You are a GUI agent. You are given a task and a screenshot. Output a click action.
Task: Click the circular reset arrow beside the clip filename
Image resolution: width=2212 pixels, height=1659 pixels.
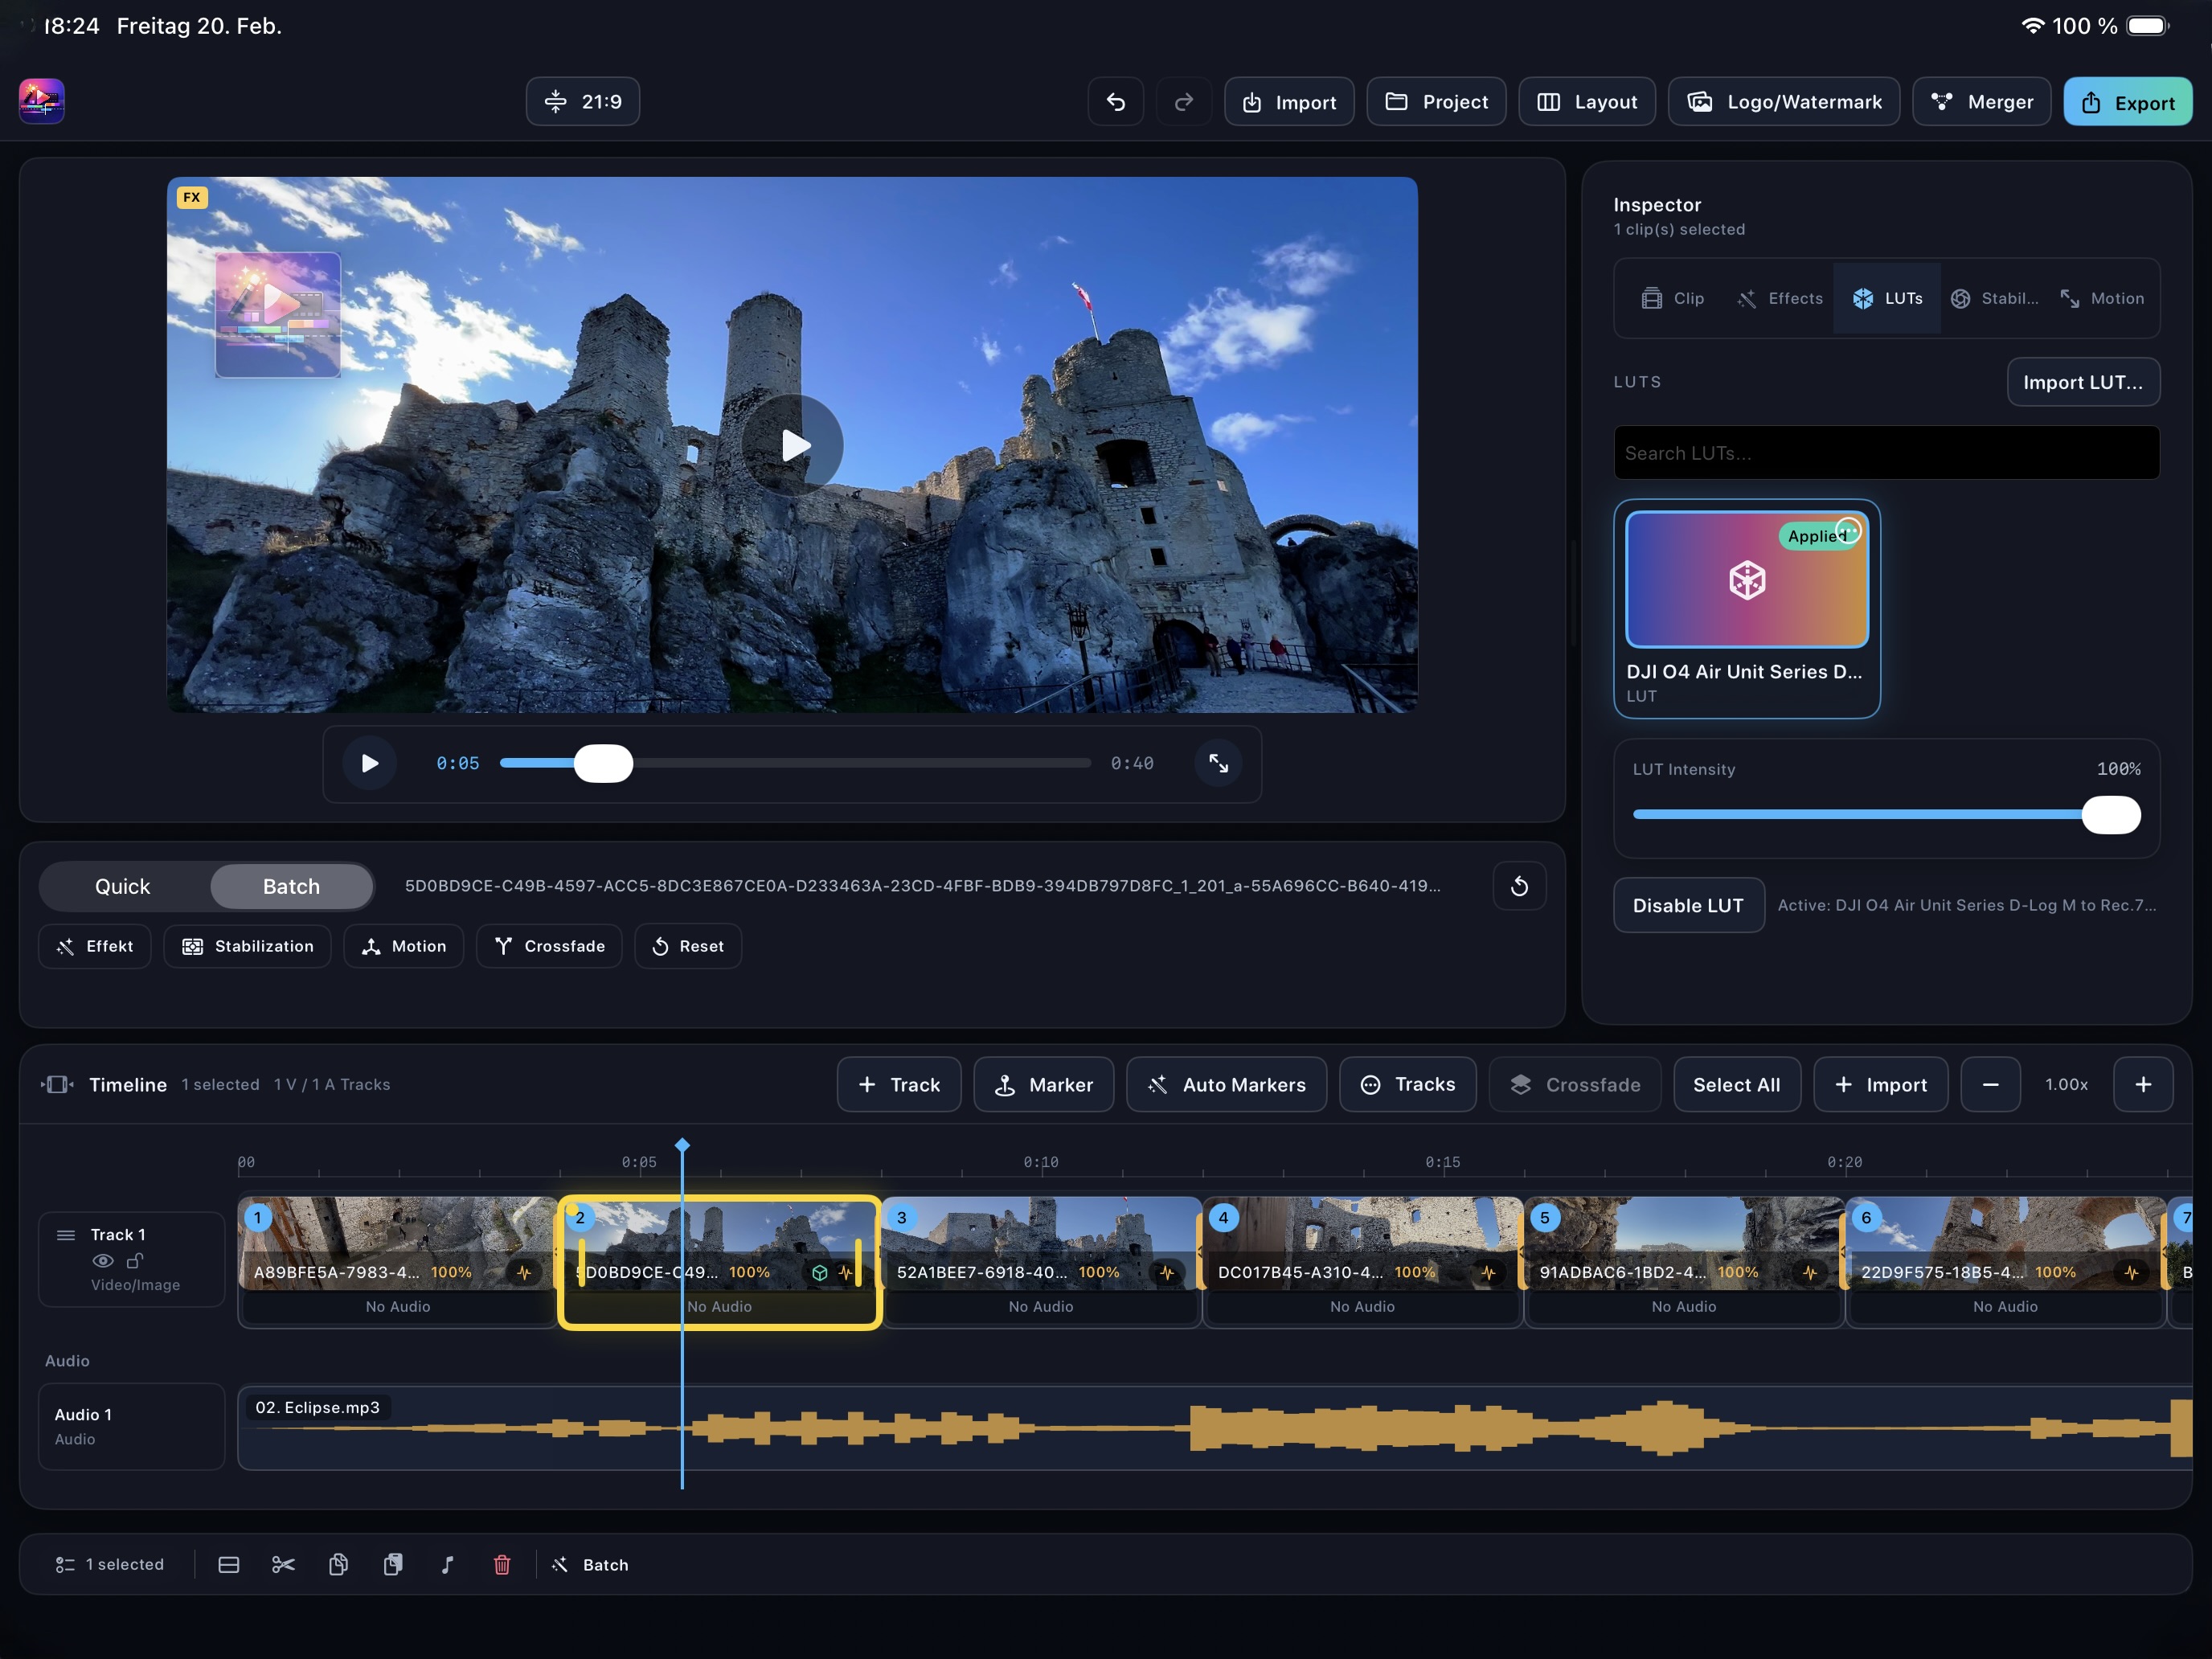(1519, 886)
